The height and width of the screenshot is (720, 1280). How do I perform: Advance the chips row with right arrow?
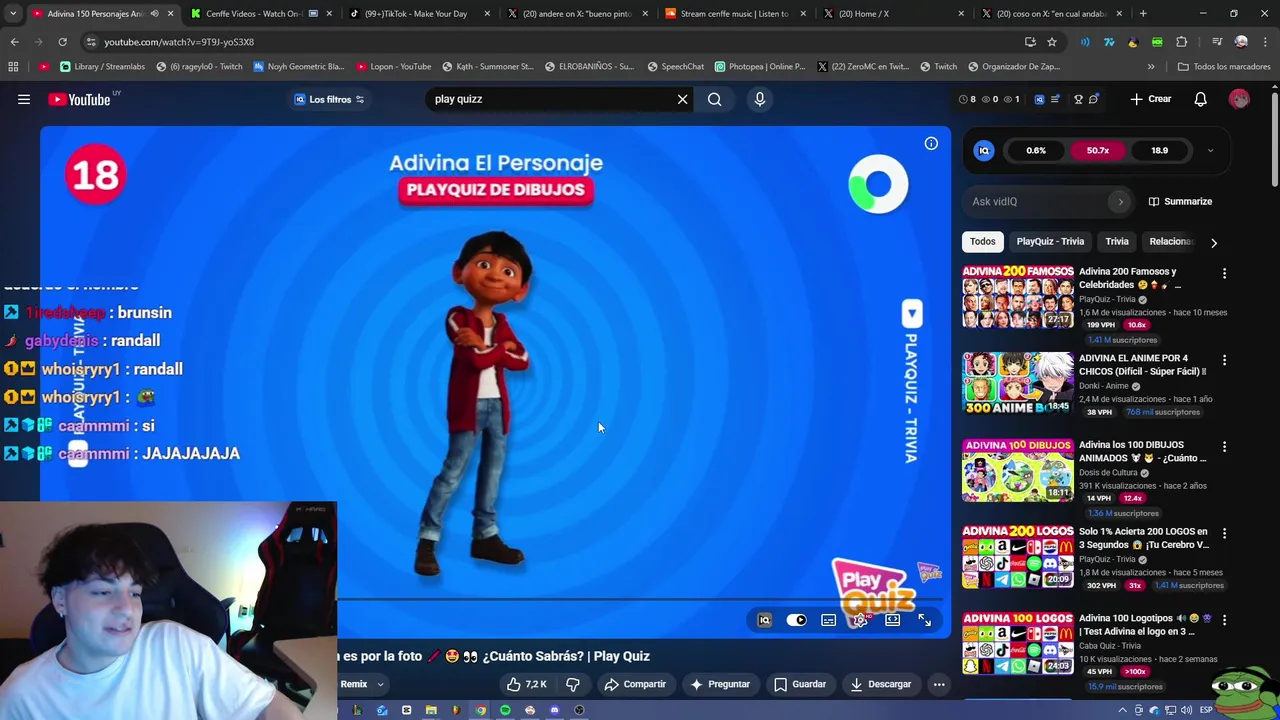1214,242
